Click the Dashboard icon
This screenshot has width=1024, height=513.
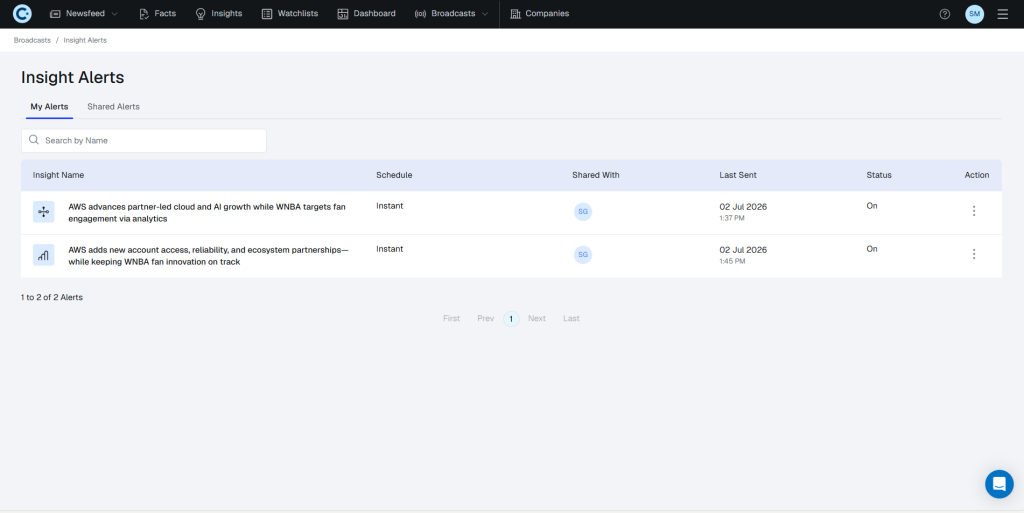343,14
